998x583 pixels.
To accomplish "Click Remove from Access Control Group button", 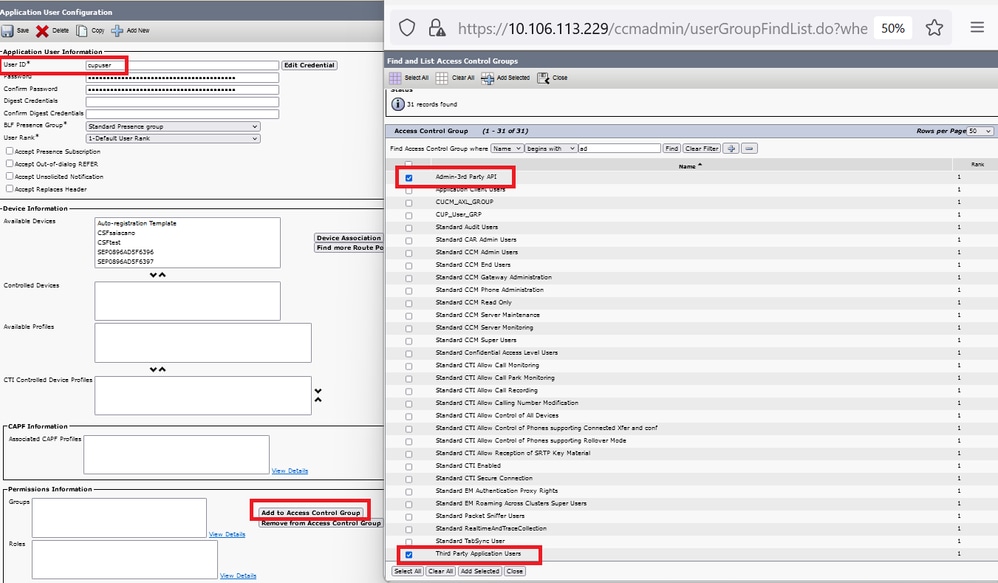I will [x=321, y=523].
